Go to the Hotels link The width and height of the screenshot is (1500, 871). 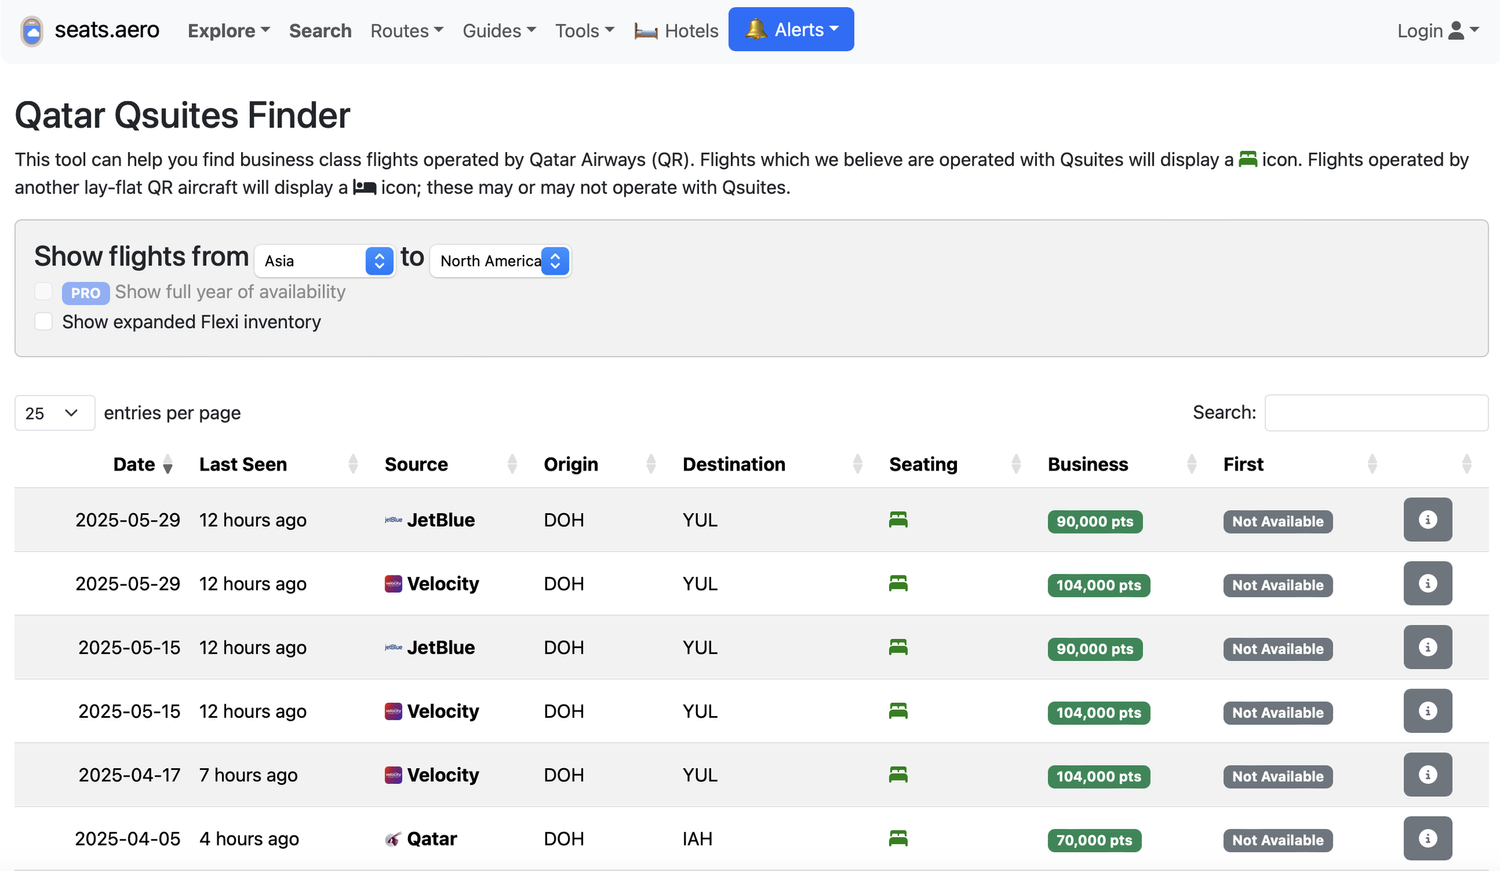[x=677, y=31]
